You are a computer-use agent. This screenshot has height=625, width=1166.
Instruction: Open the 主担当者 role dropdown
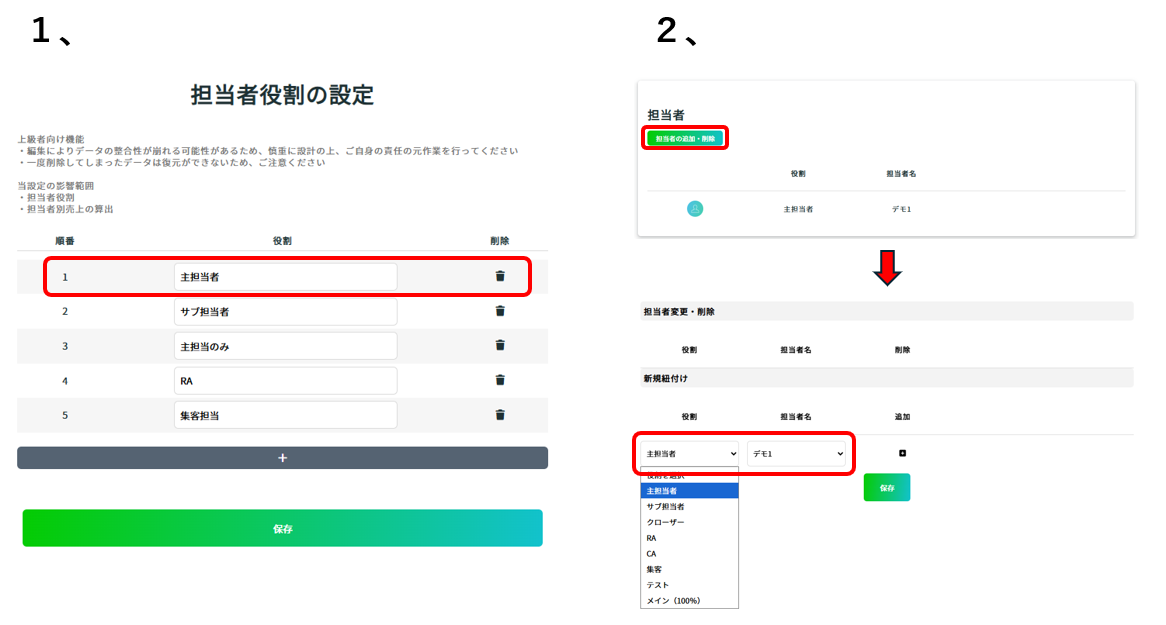click(x=690, y=454)
